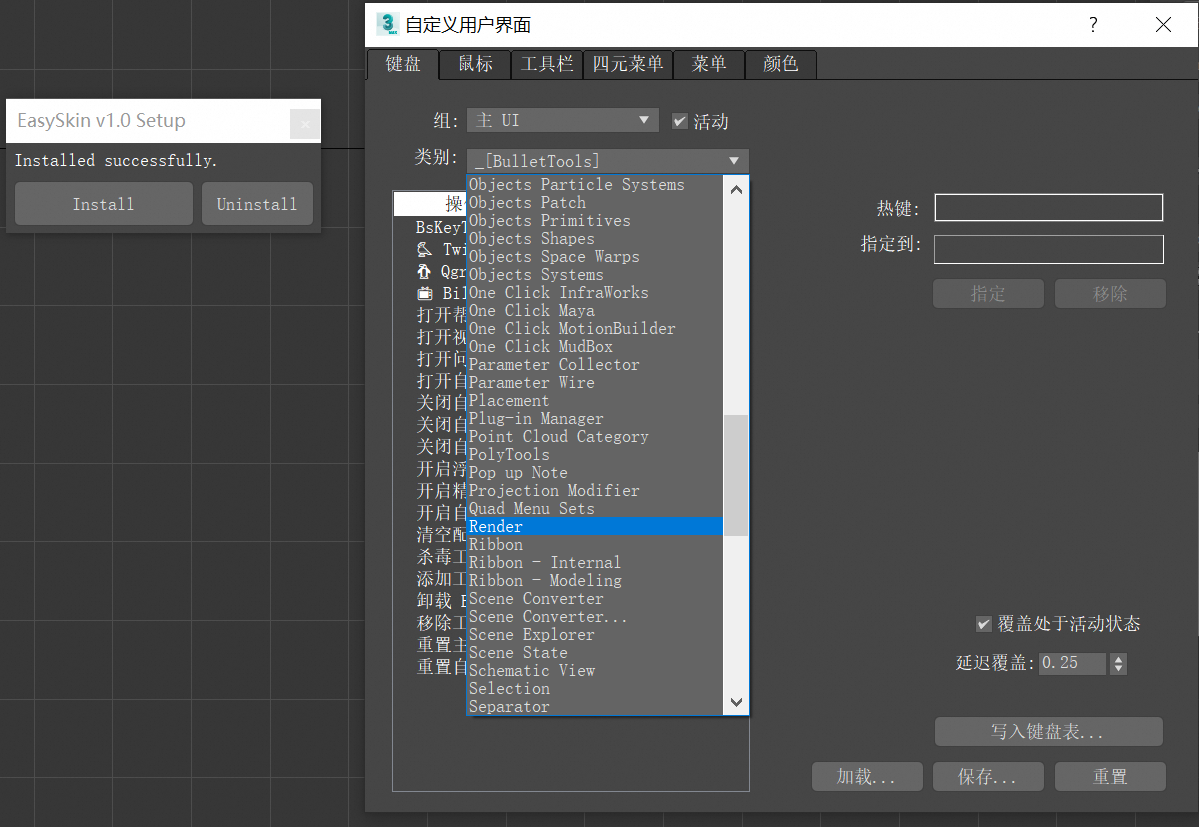This screenshot has height=827, width=1199.
Task: Disable the 覆盖处于活动状态 checkbox
Action: pyautogui.click(x=984, y=623)
